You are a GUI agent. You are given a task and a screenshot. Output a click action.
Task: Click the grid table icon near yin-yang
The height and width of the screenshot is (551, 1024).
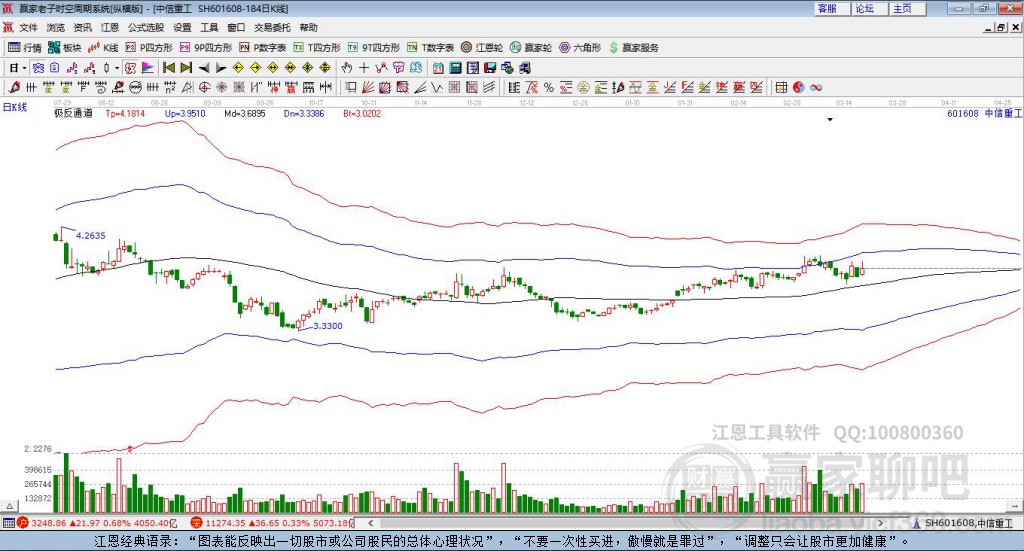pos(781,87)
